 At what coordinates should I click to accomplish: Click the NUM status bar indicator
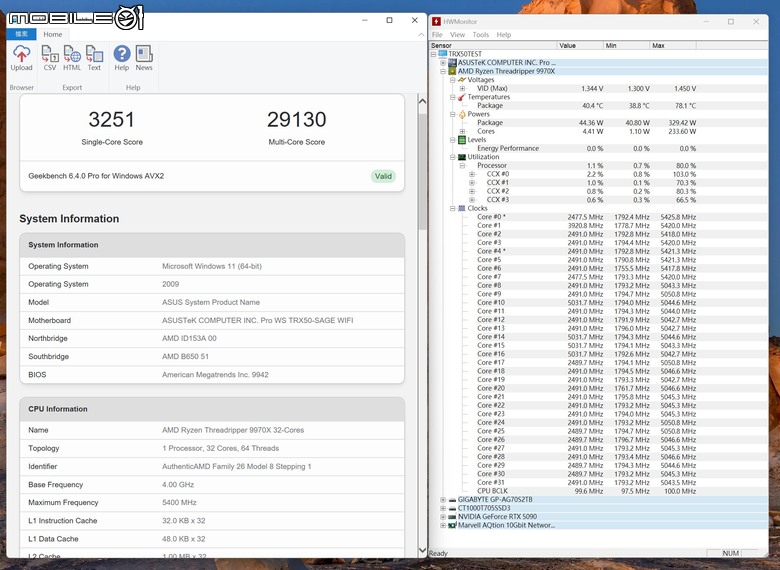click(x=730, y=553)
